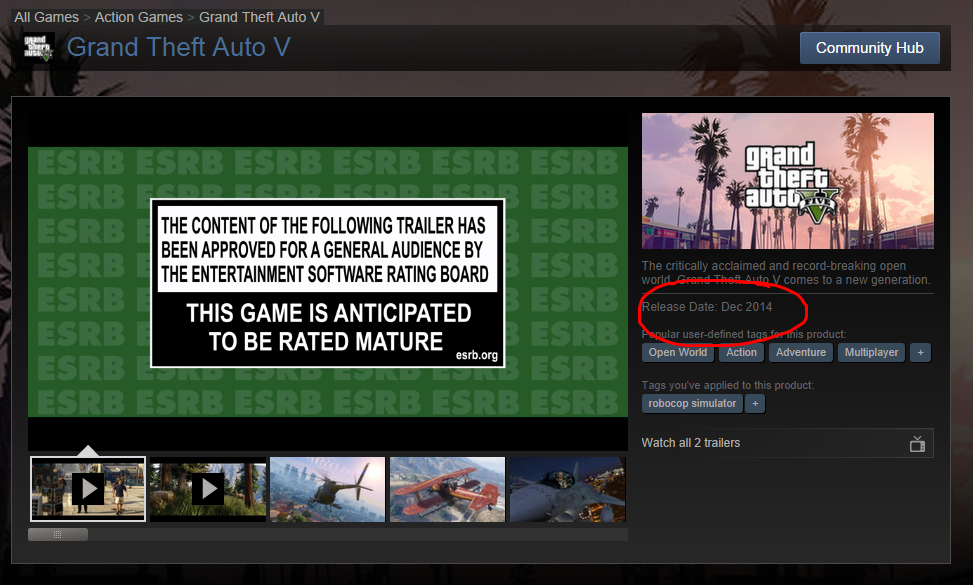Click the Grand Theft Auto V page title
This screenshot has height=585, width=973.
[178, 47]
